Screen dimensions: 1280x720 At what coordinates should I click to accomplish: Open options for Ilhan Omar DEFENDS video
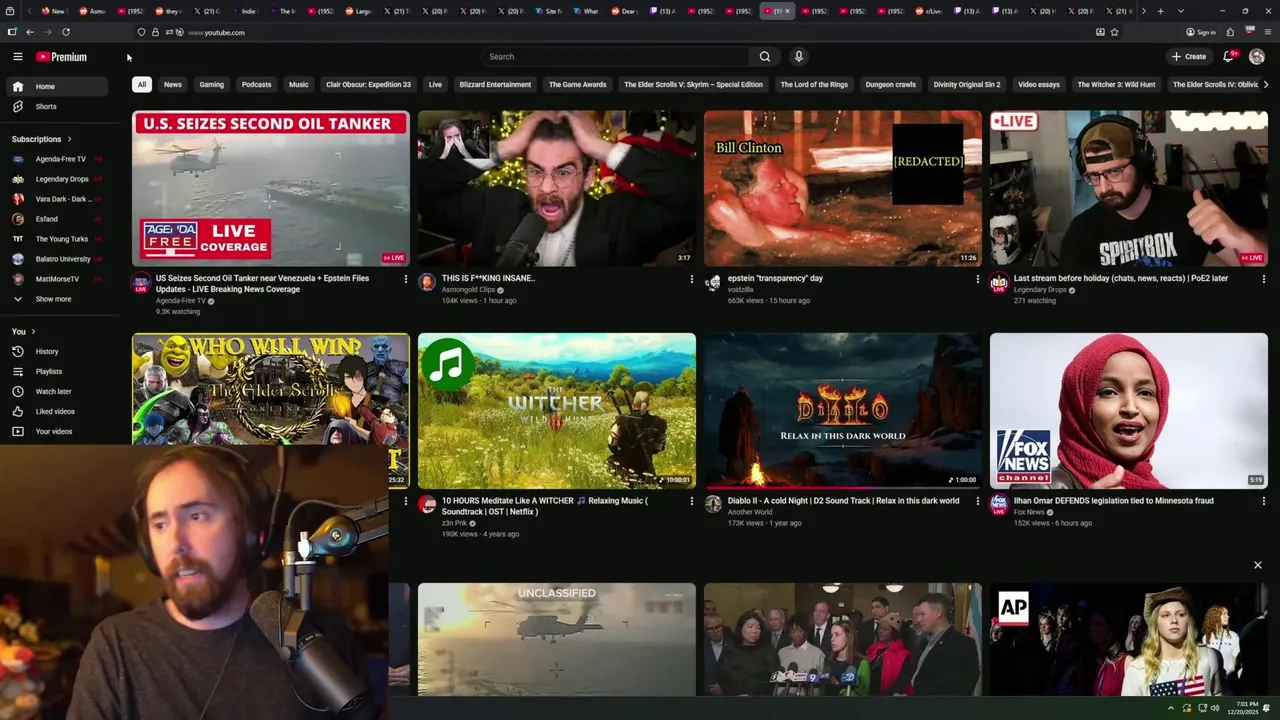(x=1264, y=501)
